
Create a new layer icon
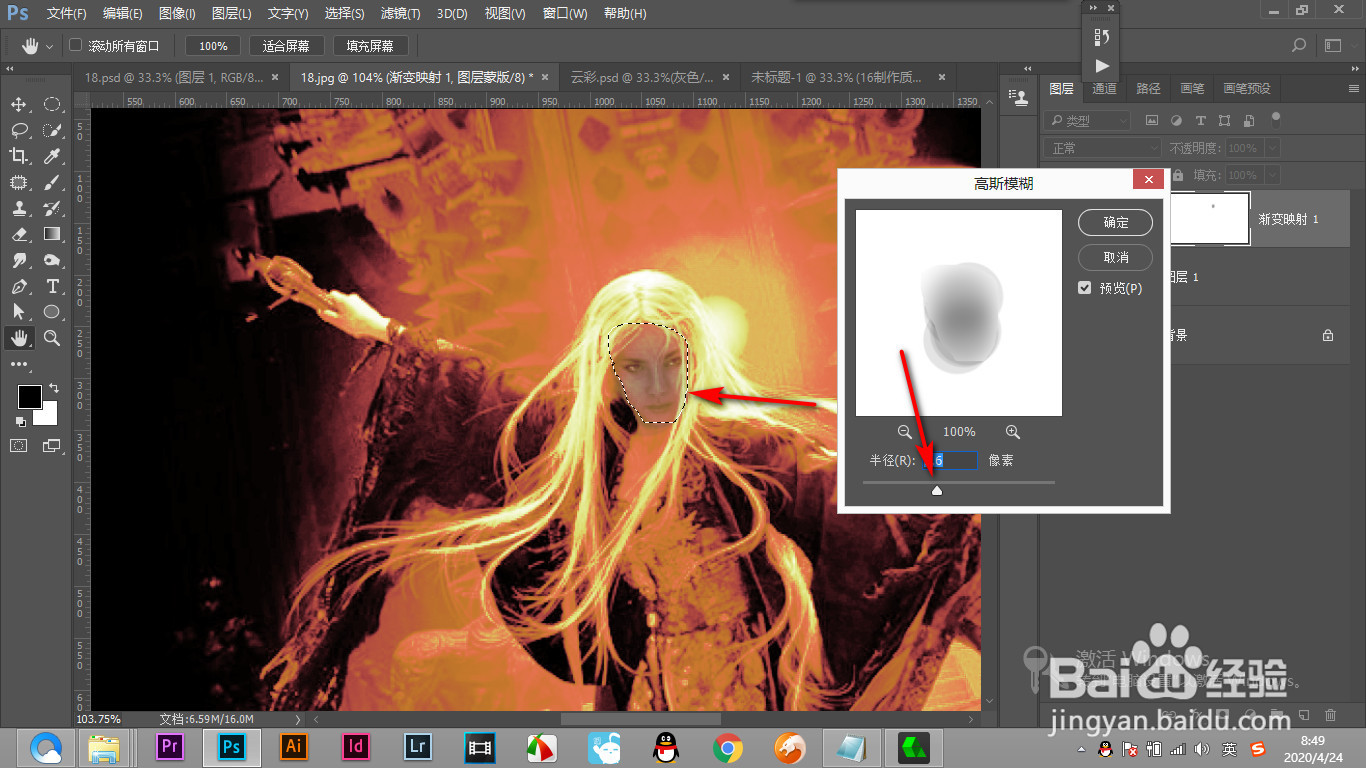tap(1303, 715)
